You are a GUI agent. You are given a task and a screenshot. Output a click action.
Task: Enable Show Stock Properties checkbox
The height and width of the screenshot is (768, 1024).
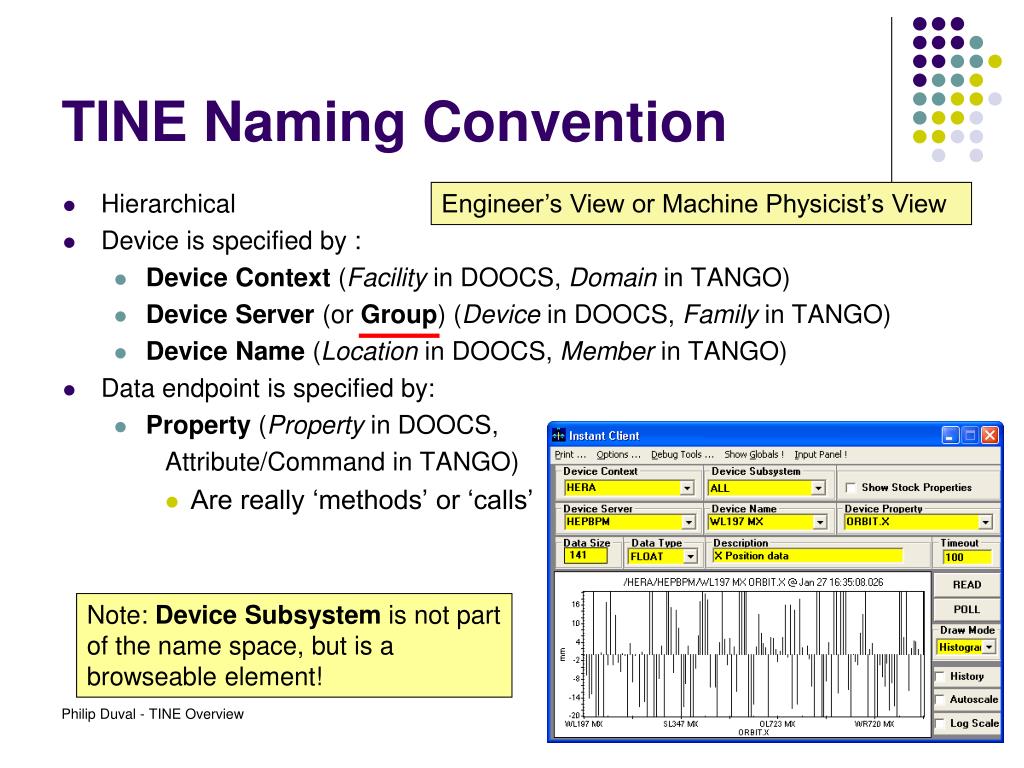coord(850,488)
